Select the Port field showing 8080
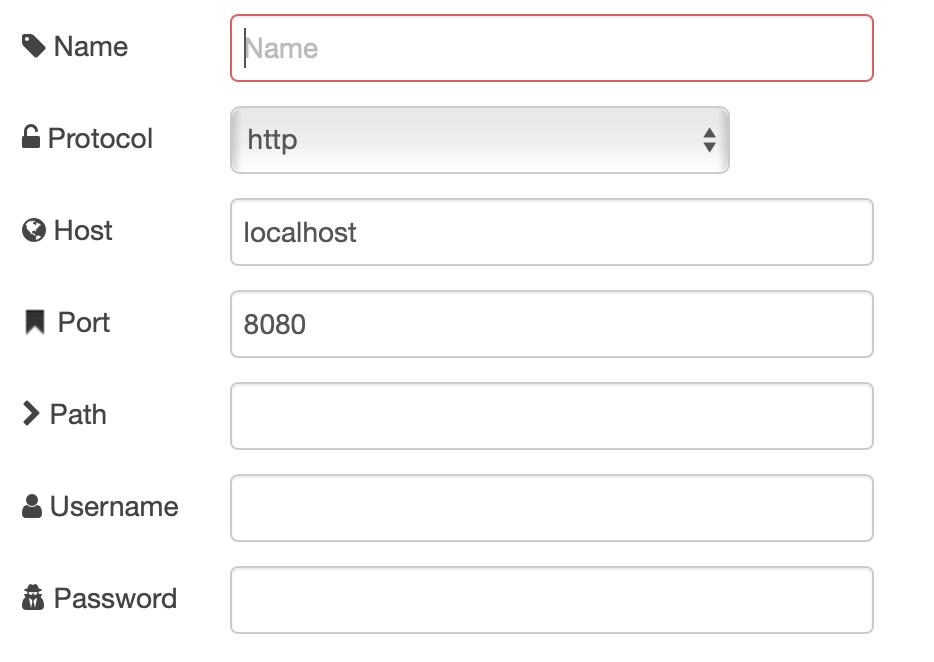Image resolution: width=934 pixels, height=662 pixels. coord(551,324)
